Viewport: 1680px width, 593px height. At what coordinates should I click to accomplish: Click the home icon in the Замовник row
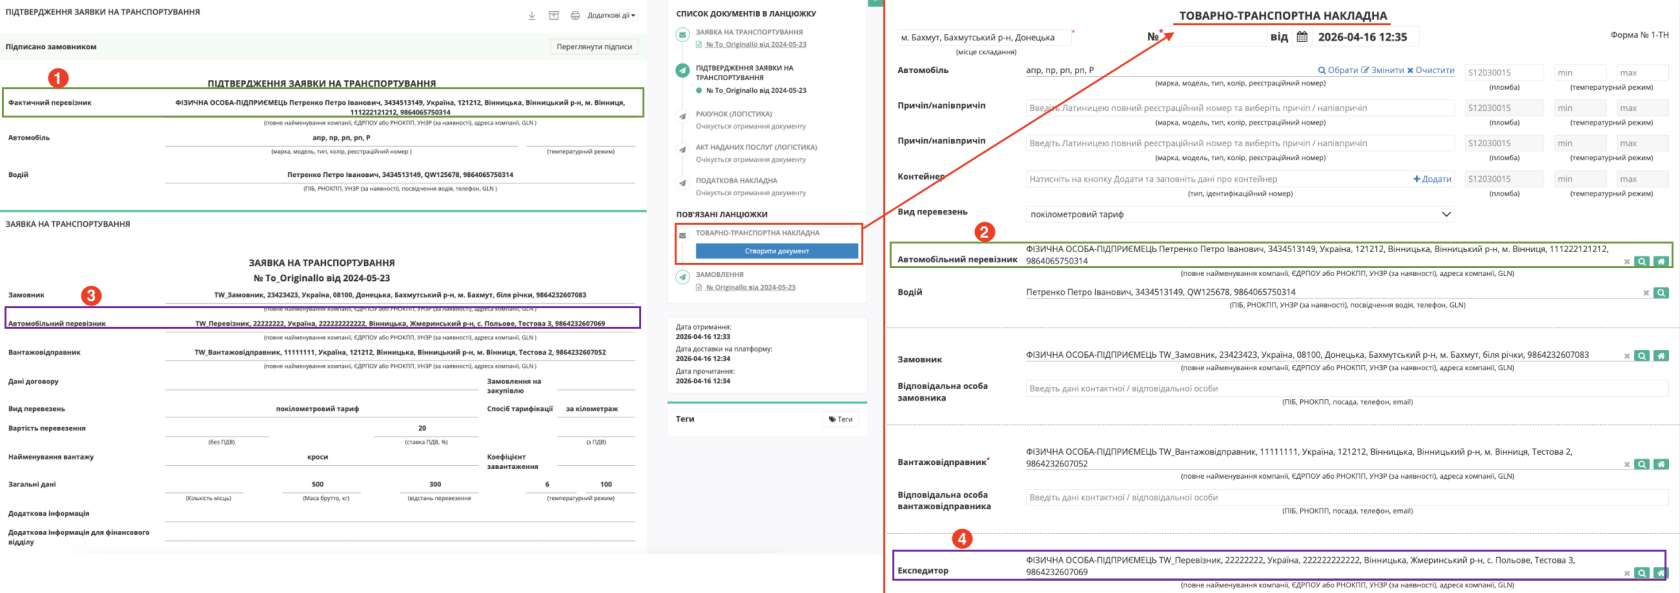(x=1661, y=356)
